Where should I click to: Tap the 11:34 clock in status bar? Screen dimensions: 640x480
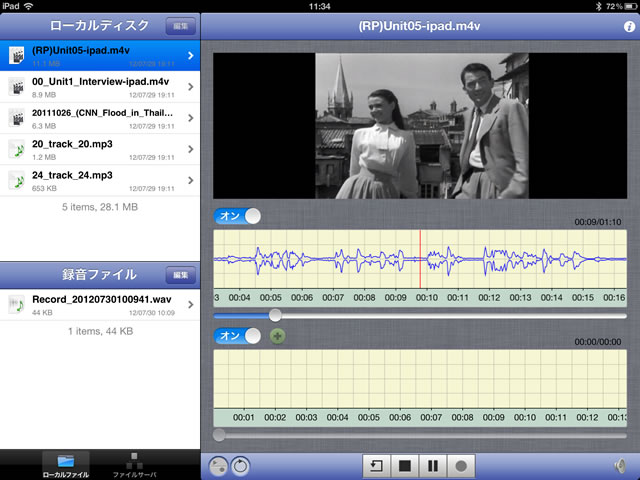click(320, 6)
